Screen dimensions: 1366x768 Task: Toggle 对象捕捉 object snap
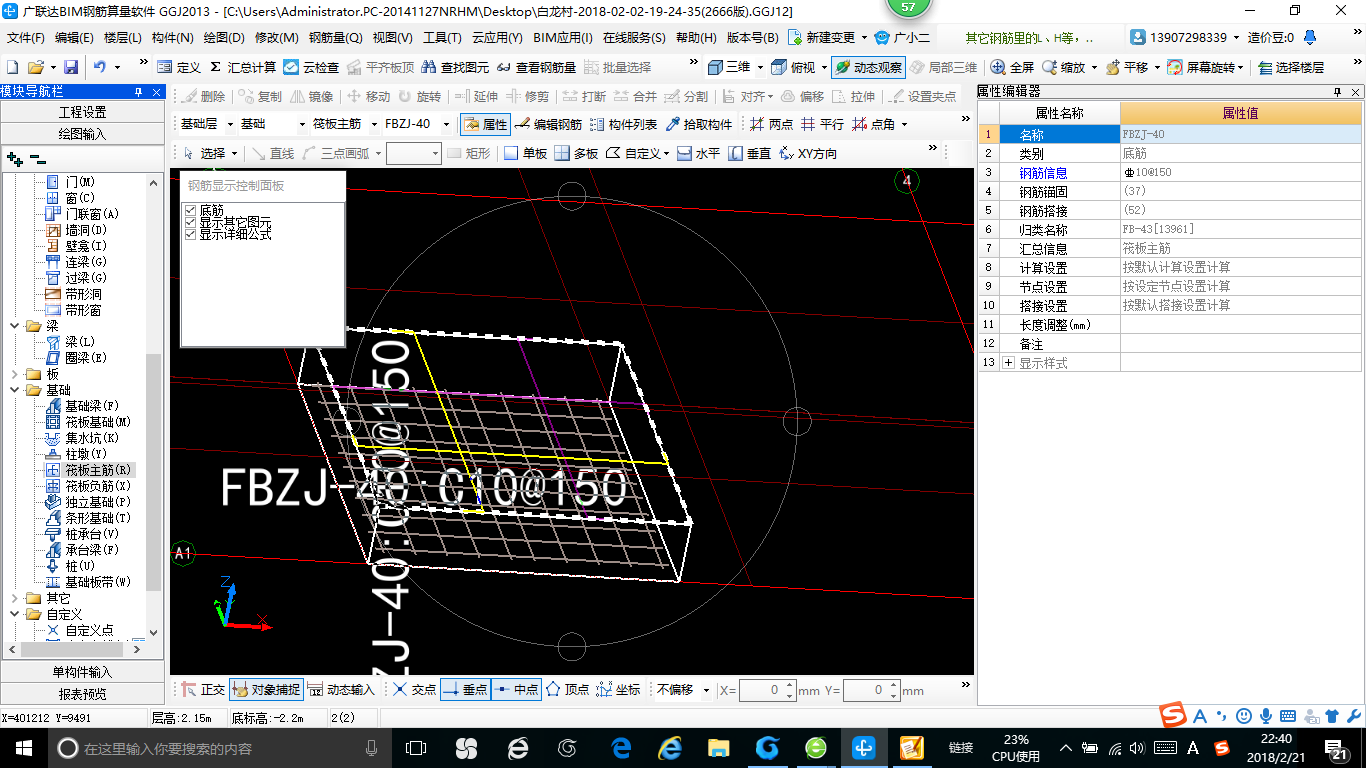266,689
